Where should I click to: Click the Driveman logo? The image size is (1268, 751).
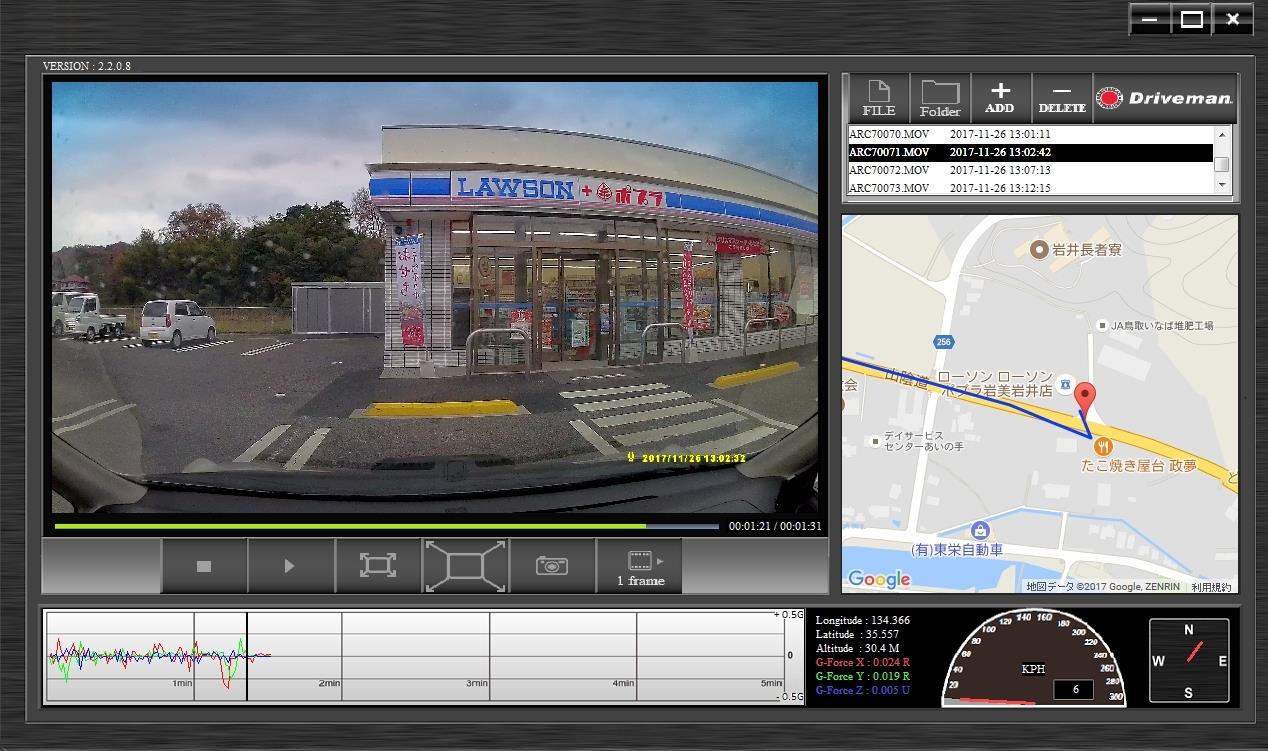[x=1165, y=98]
